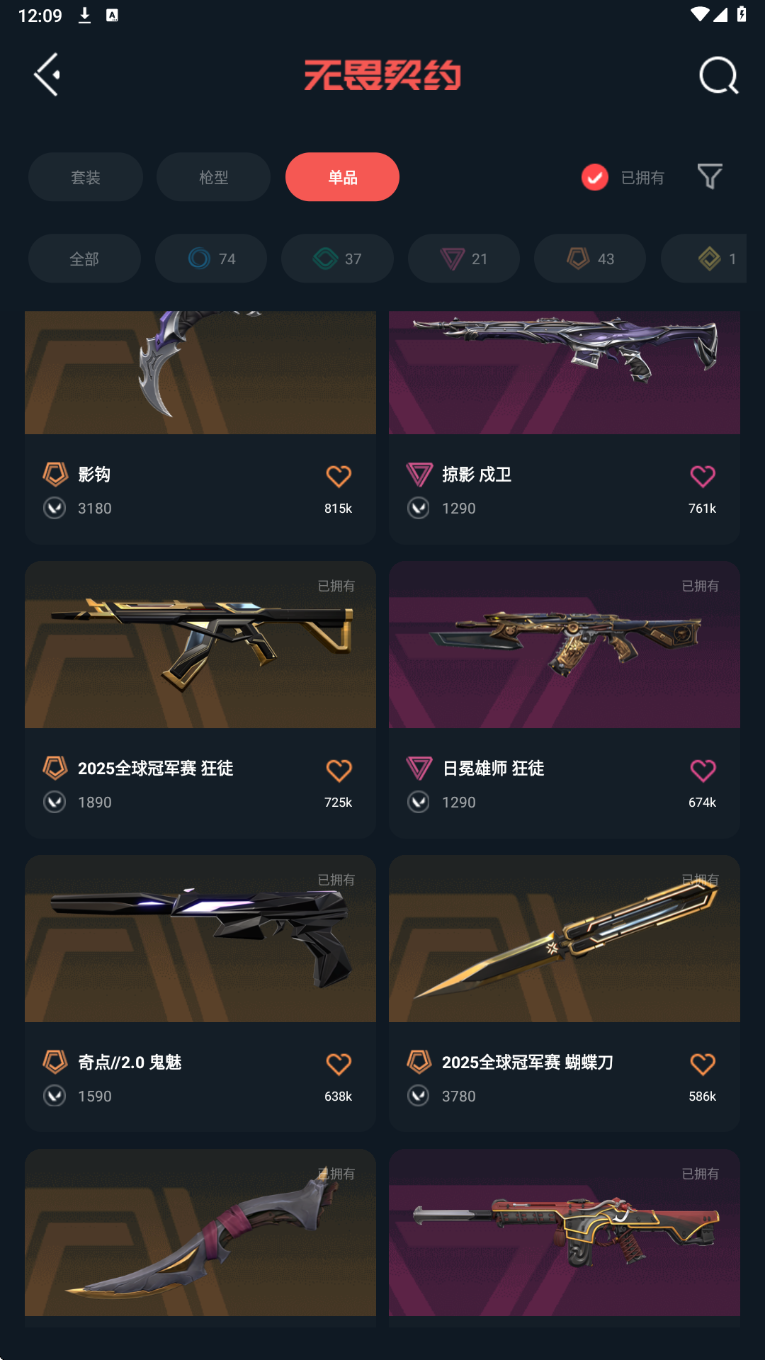Tap the heart on 奇点//2.0 鬼魅
Image resolution: width=765 pixels, height=1360 pixels.
point(339,1064)
